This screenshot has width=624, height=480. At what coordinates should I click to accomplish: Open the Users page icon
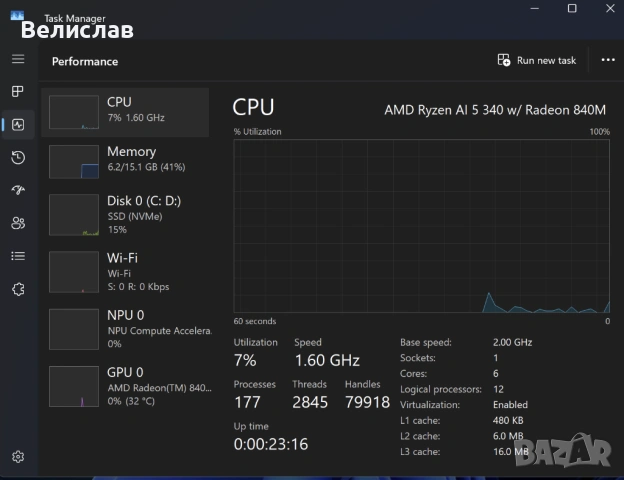(18, 223)
